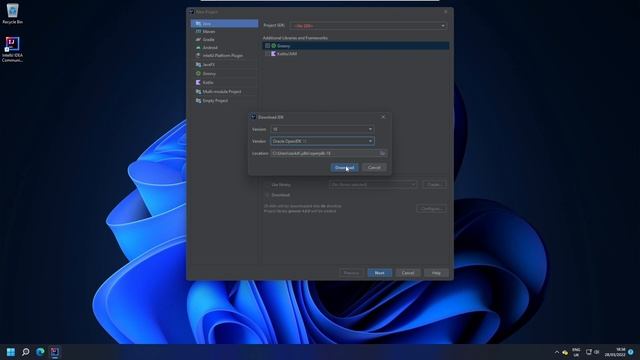Click Next button in New Project
Viewport: 640px width, 360px height.
[x=380, y=273]
